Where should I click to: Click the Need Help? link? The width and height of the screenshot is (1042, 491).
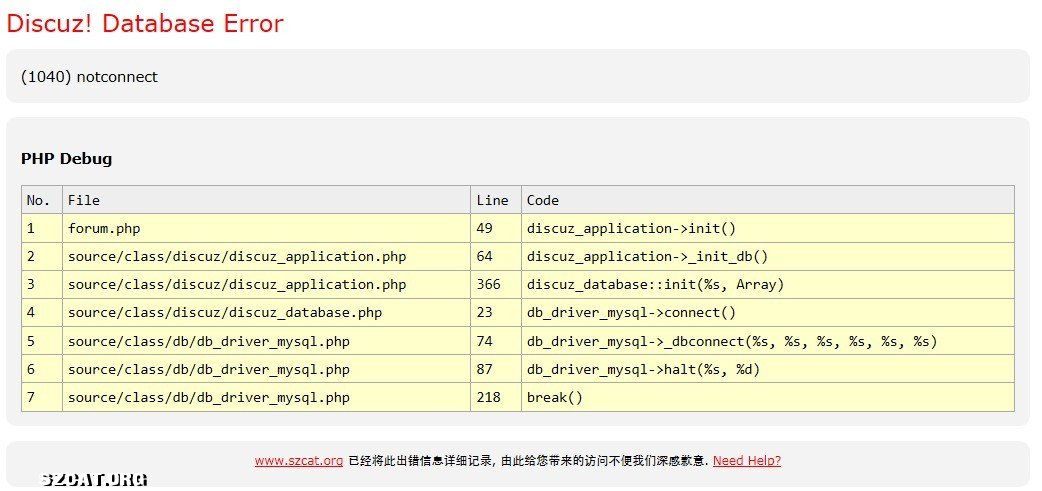[747, 460]
